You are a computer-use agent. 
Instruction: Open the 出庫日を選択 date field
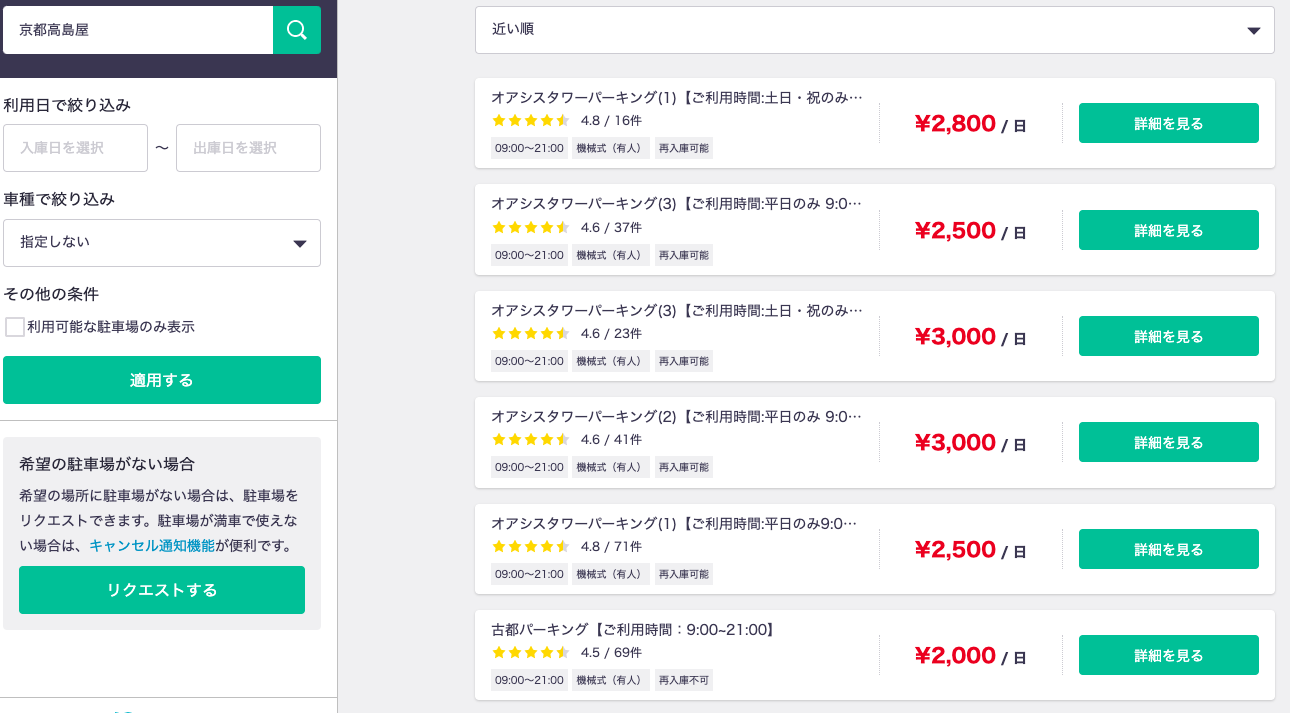(x=248, y=148)
